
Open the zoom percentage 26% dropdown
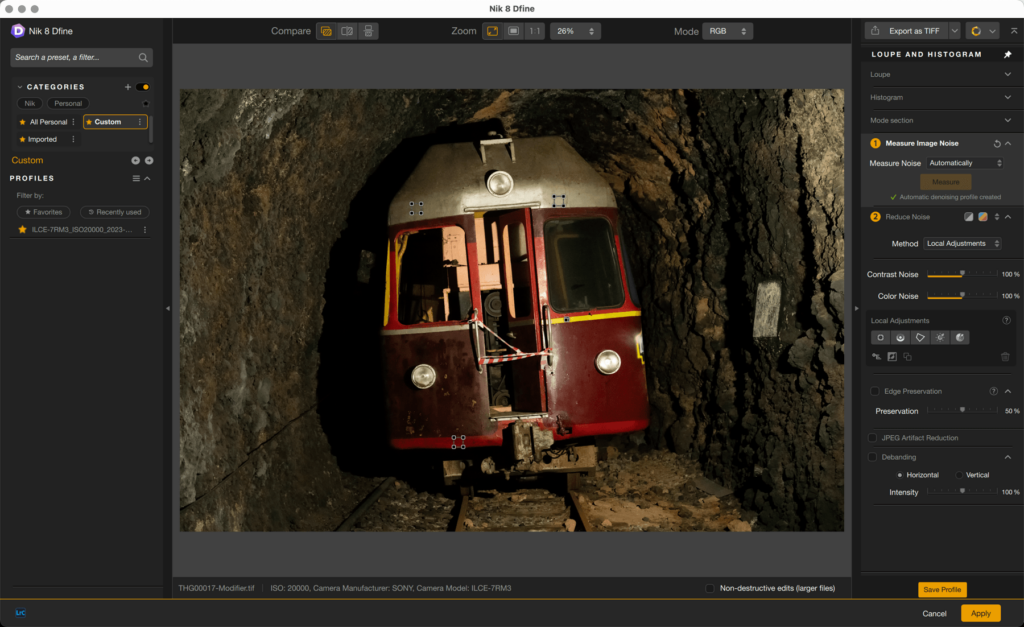tap(575, 31)
